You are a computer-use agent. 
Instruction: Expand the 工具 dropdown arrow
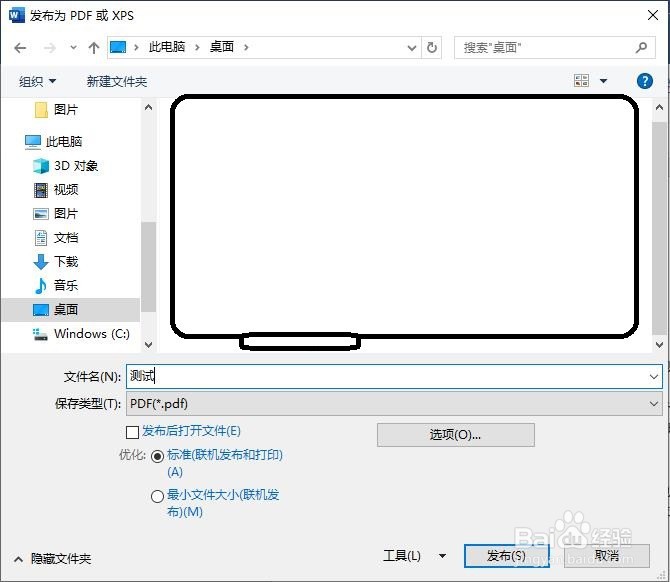coord(443,556)
